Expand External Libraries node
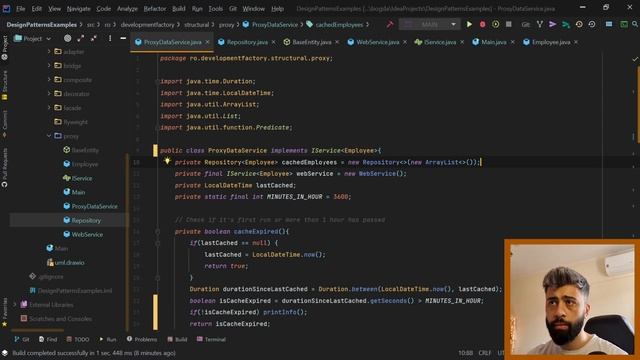The image size is (640, 360). [15, 304]
